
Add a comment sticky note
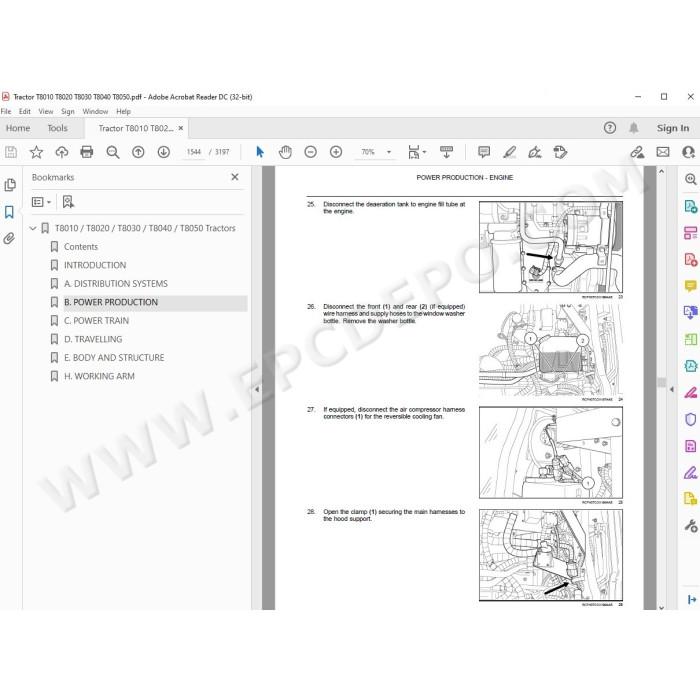[484, 152]
